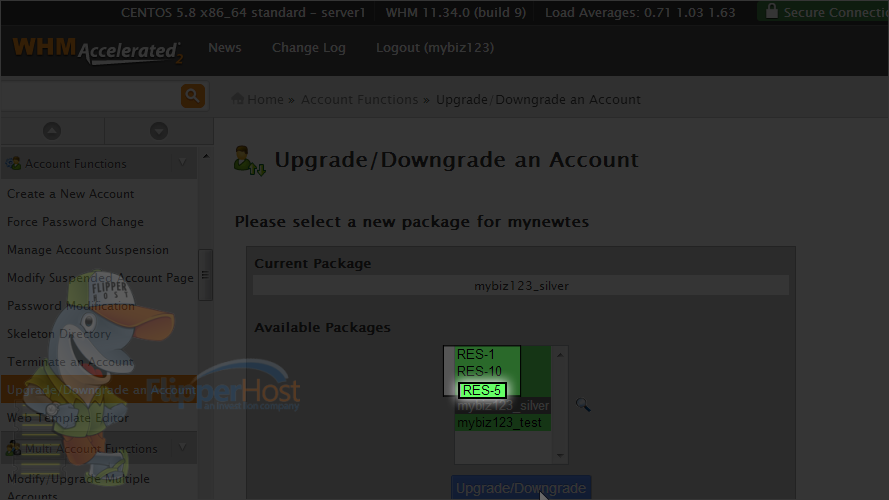Click the Multi Account Functions section icon
Screen dimensions: 889x500
coord(13,448)
